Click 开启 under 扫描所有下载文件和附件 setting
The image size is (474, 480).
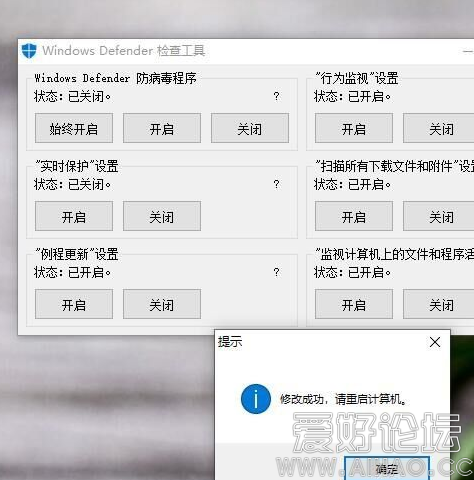(x=354, y=216)
